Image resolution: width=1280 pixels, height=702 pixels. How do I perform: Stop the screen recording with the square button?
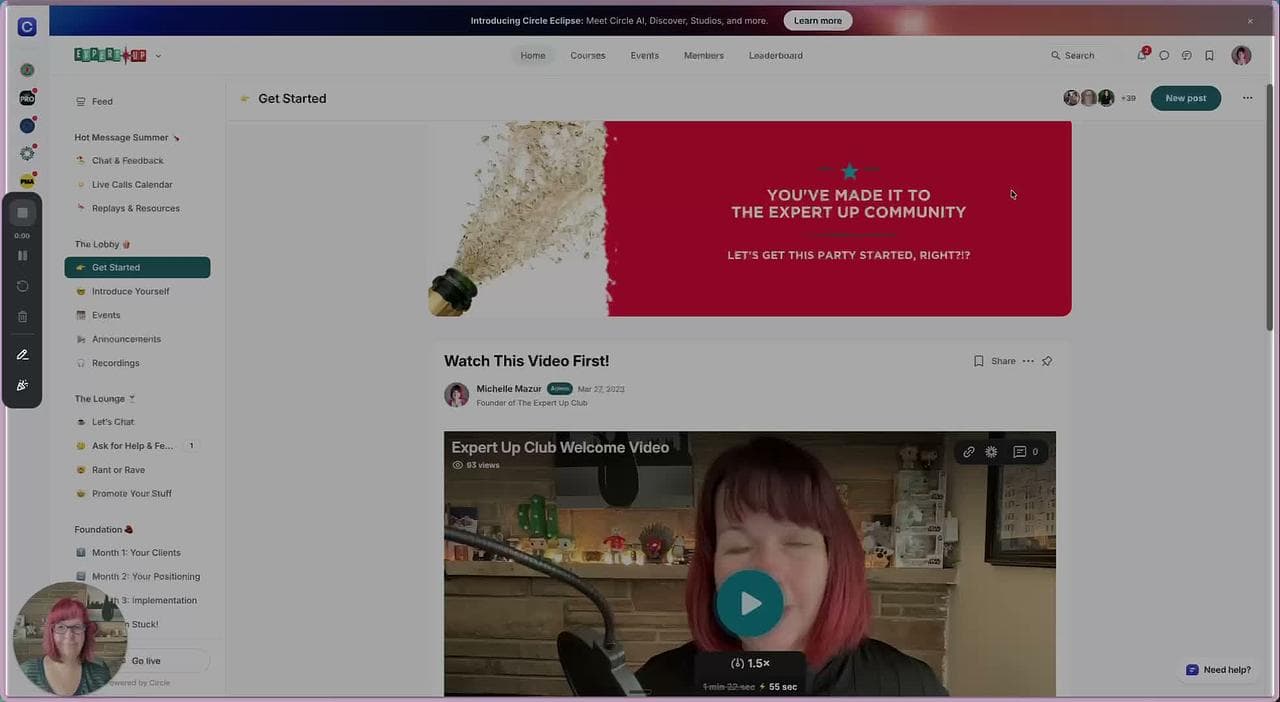point(22,213)
